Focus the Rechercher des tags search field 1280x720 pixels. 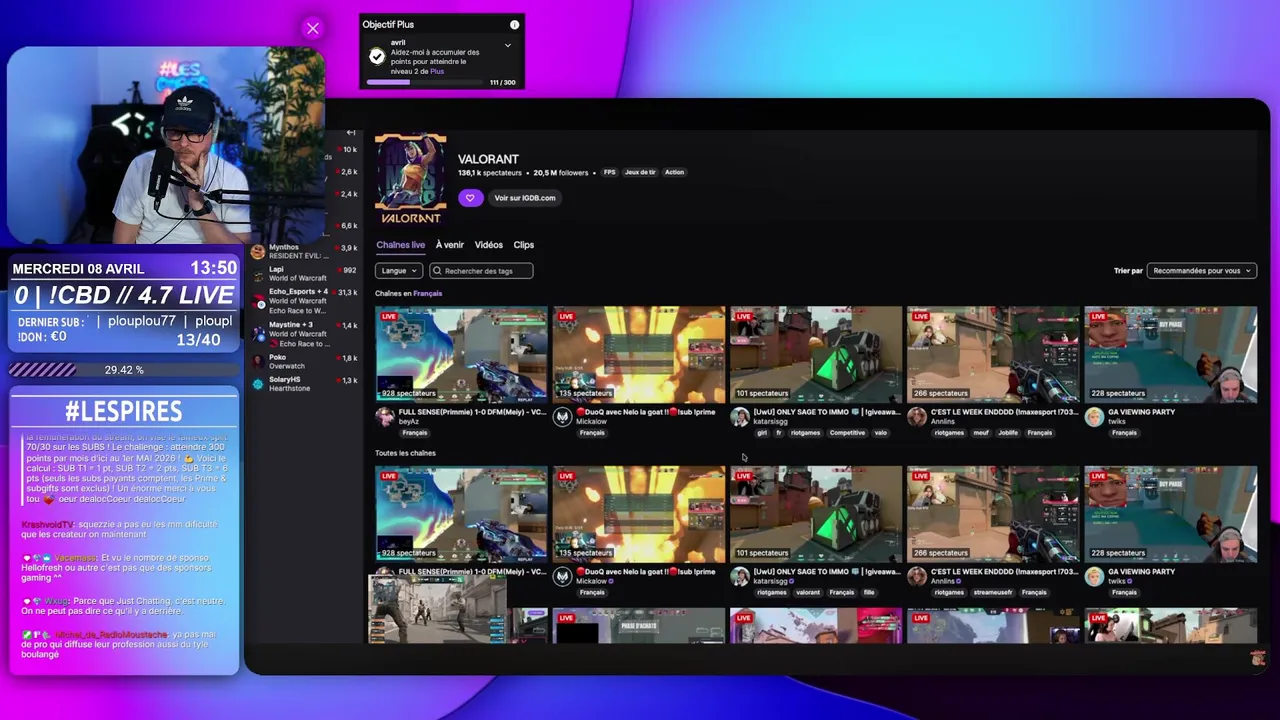[481, 271]
